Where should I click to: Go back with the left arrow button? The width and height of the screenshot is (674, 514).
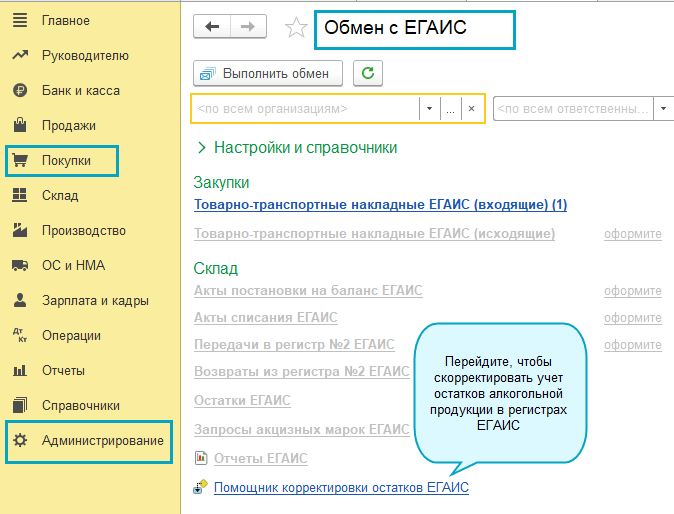212,27
